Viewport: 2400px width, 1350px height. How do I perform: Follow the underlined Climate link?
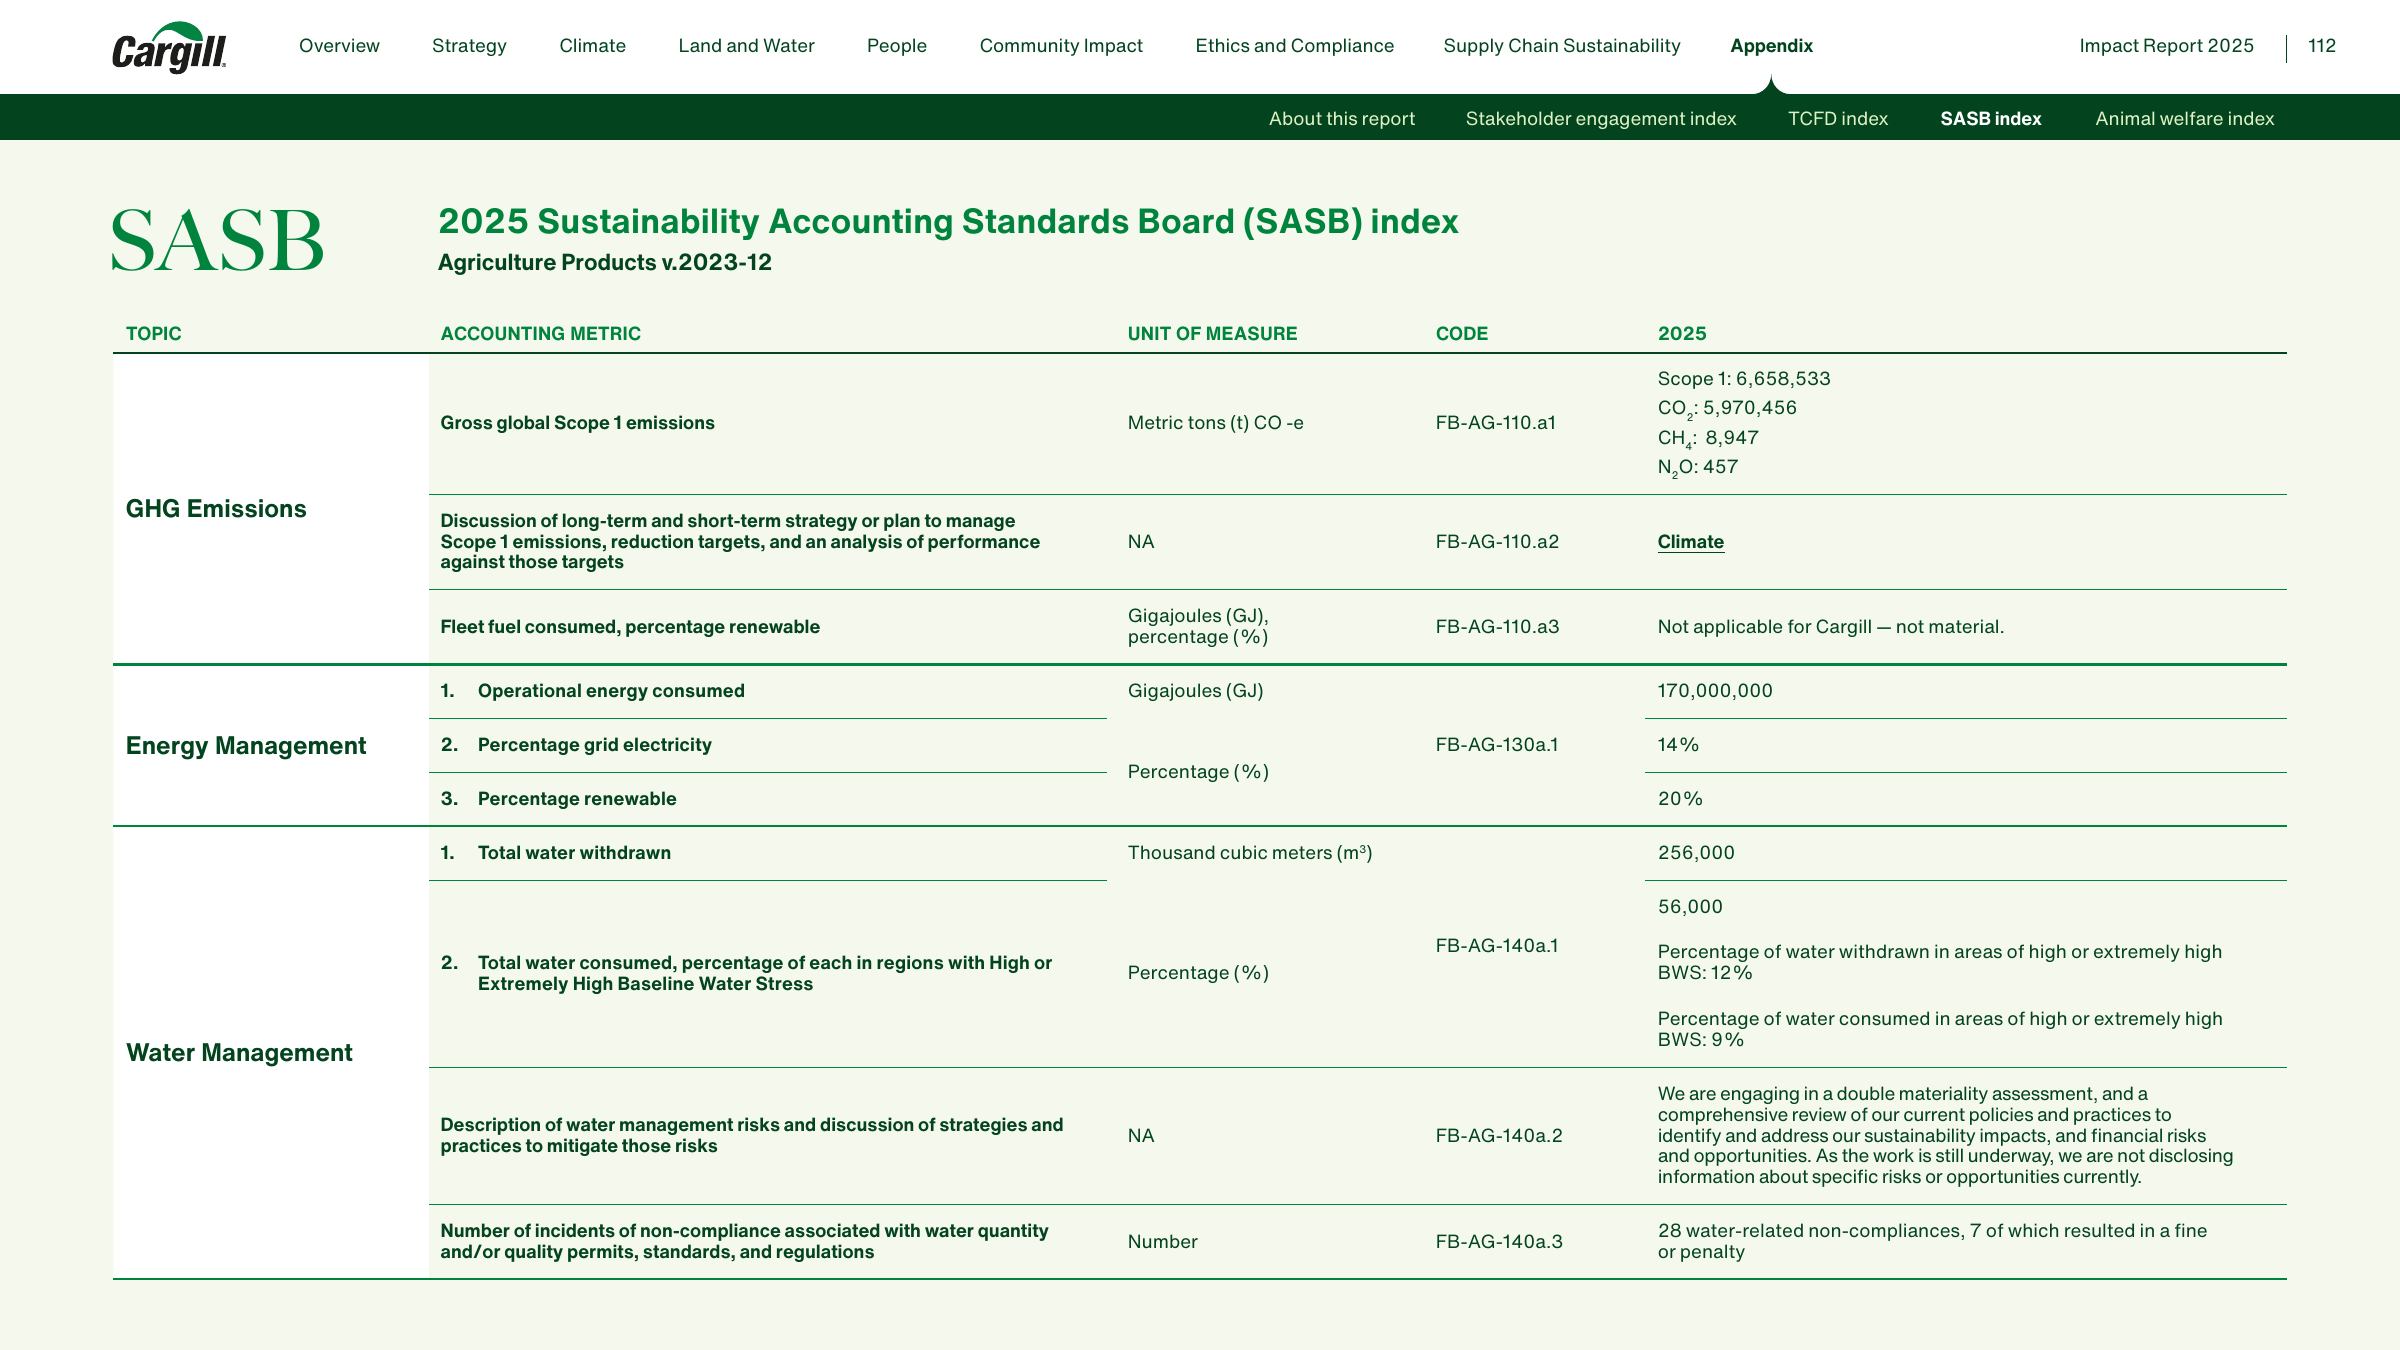(1691, 542)
